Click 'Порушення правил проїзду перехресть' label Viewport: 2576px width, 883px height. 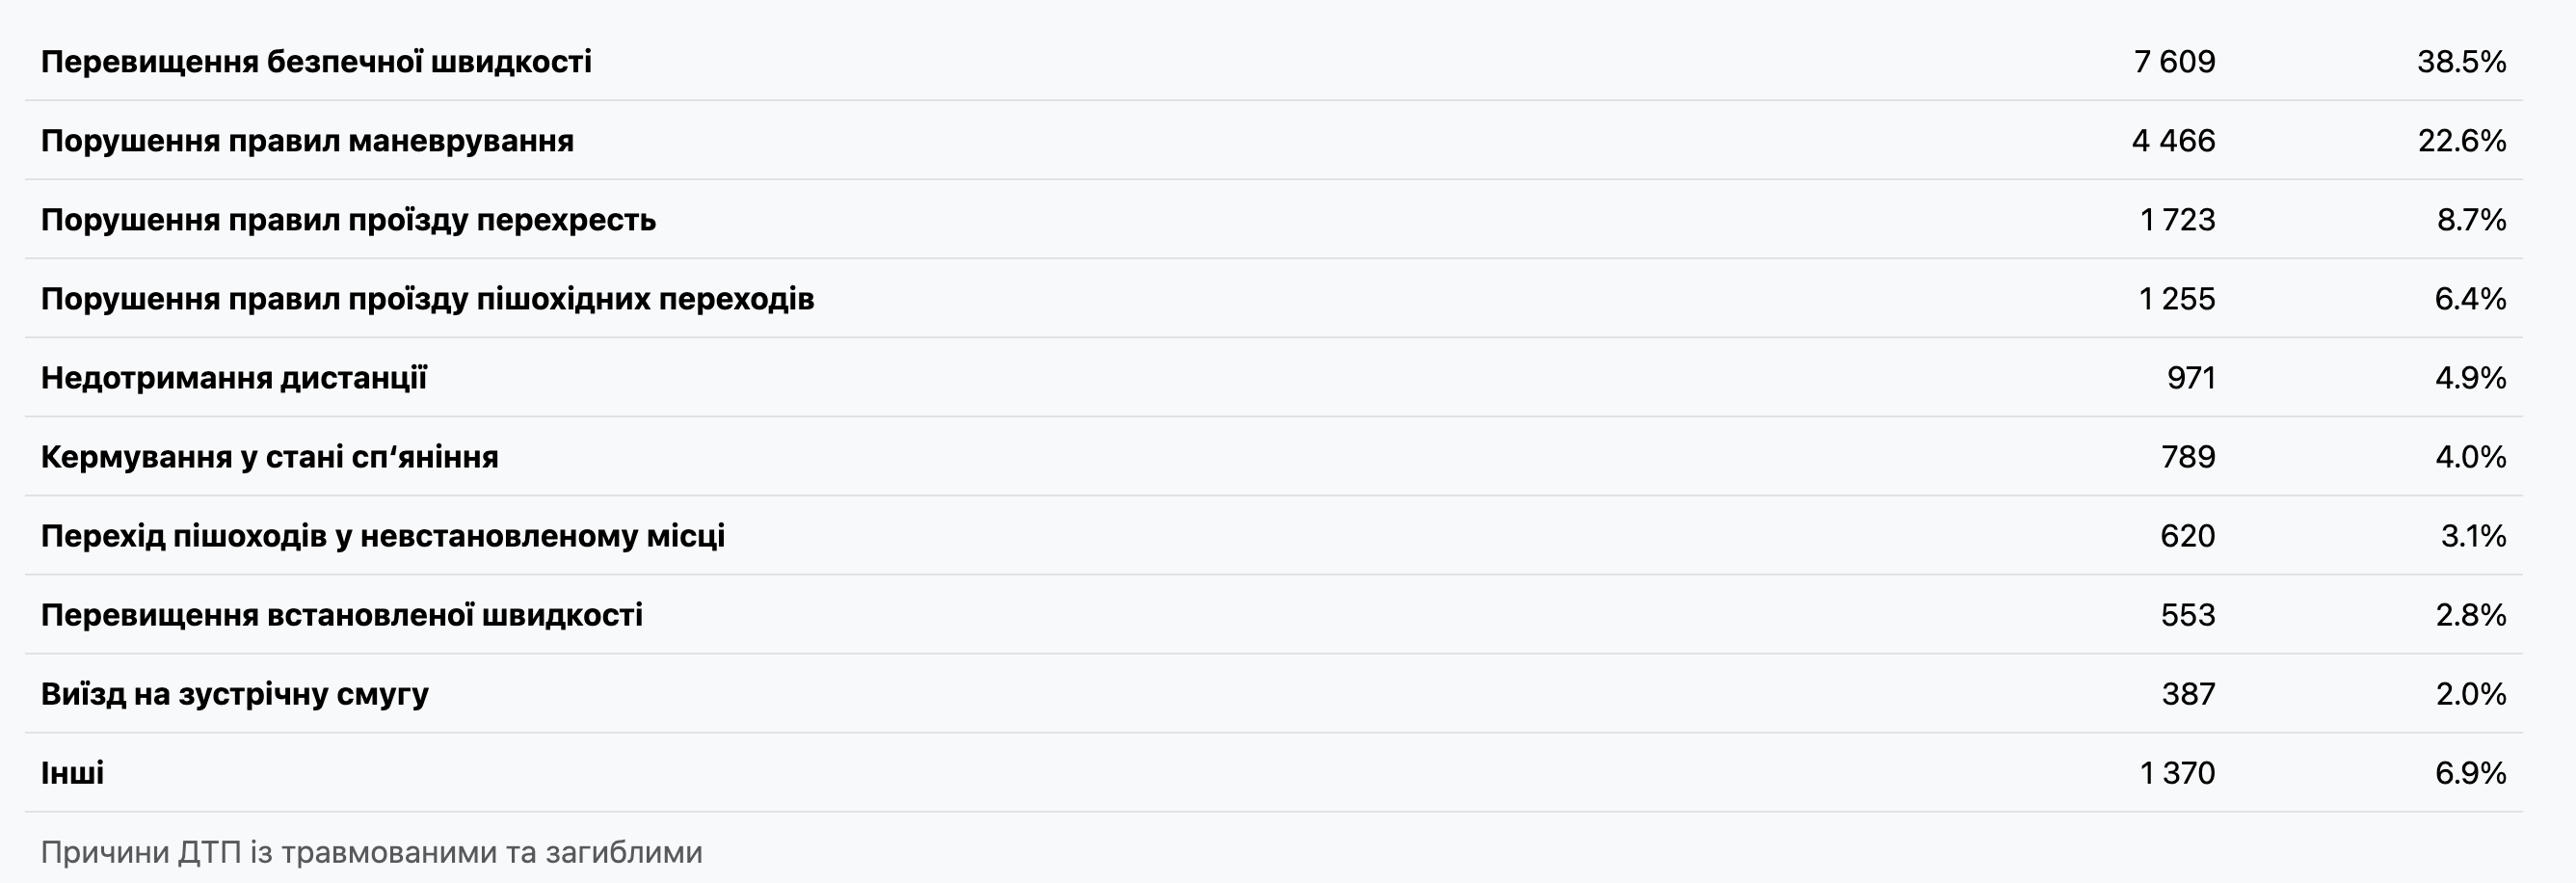pos(348,220)
